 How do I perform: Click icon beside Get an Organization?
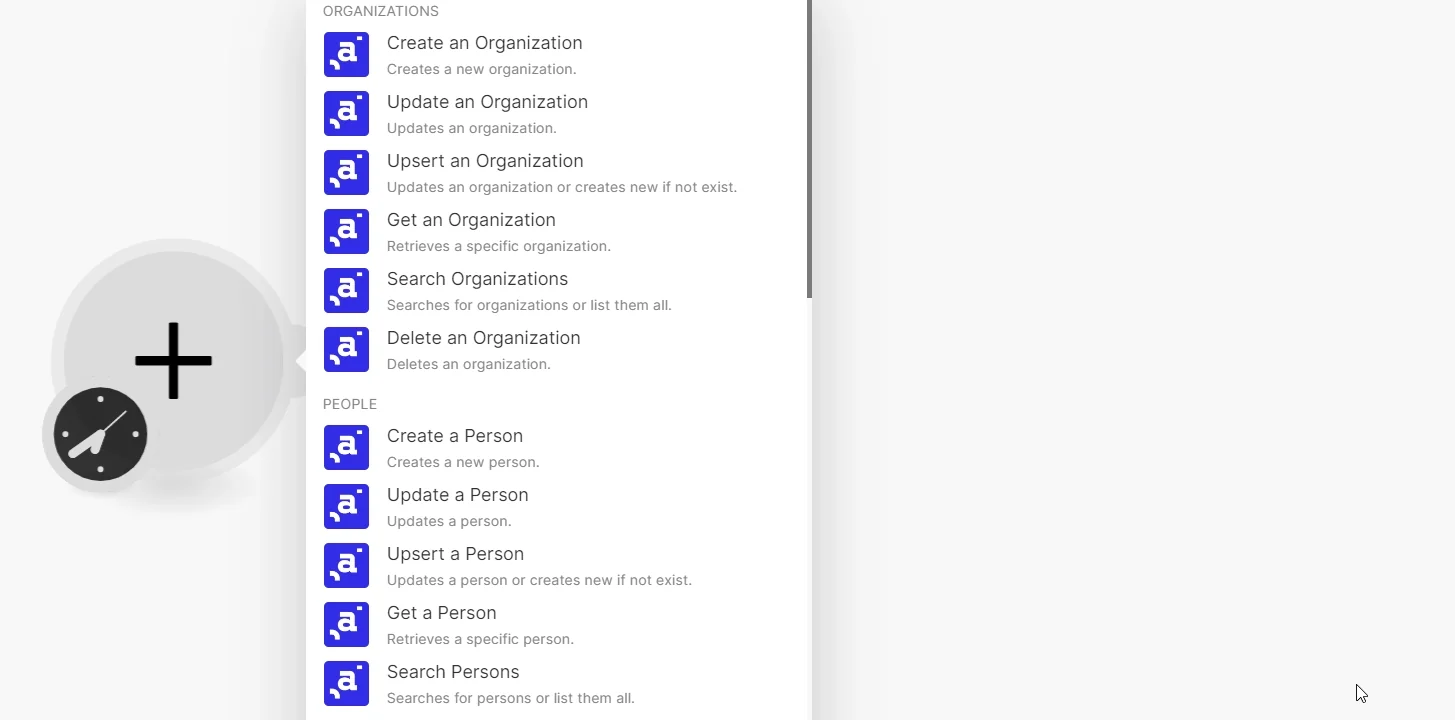346,232
